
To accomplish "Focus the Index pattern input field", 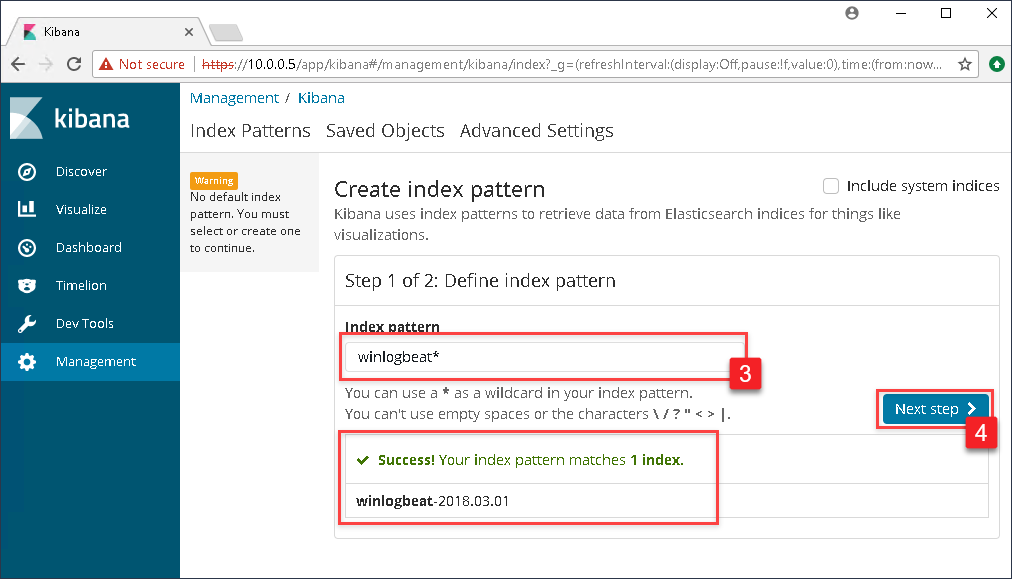I will click(x=544, y=357).
